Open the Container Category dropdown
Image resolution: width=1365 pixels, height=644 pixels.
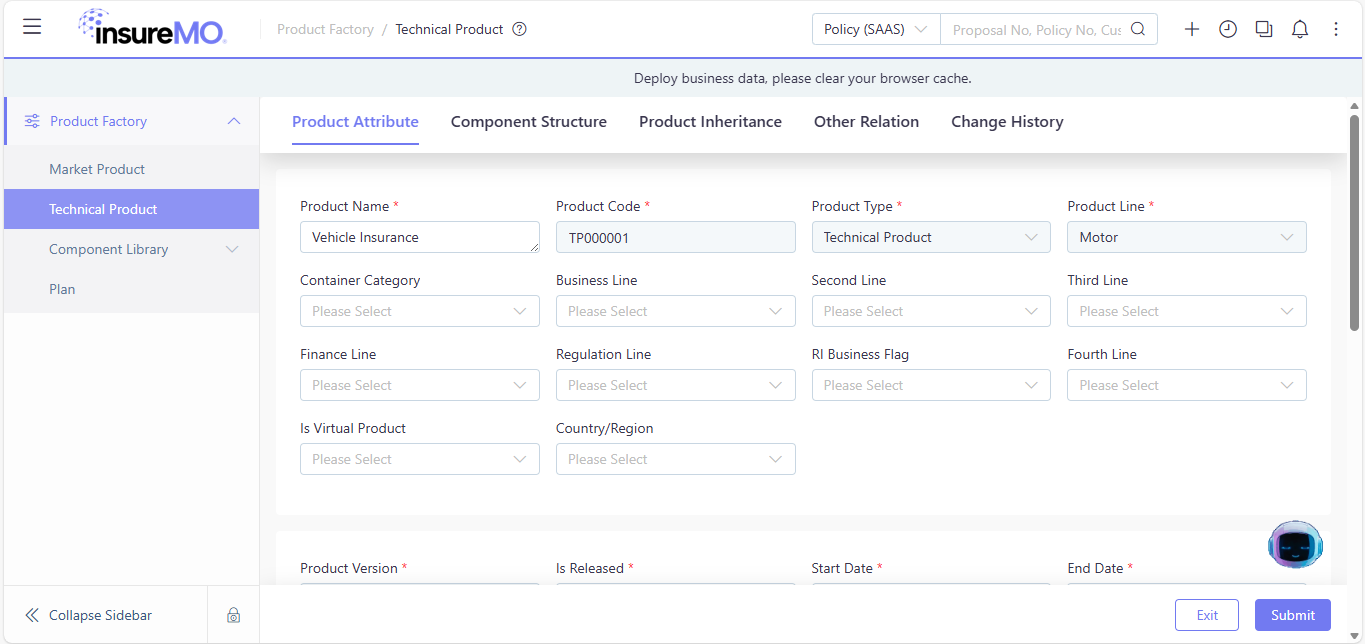420,311
